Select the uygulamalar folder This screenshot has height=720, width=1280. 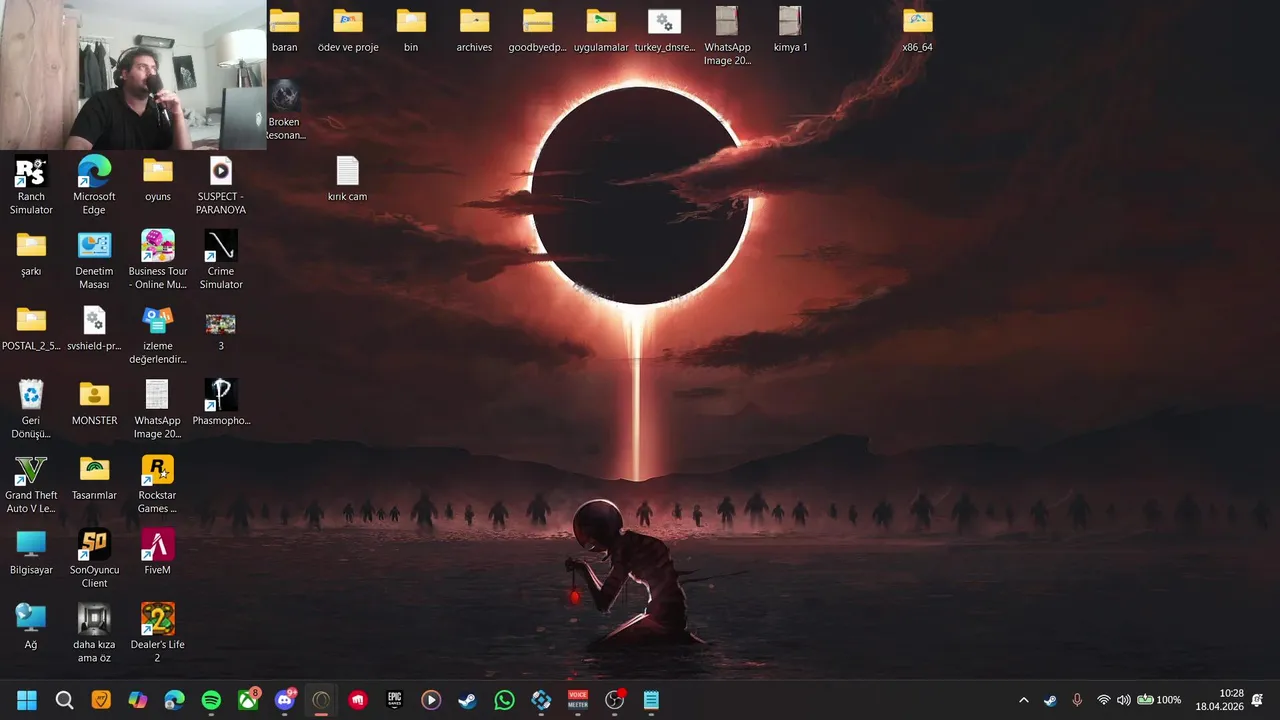coord(601,29)
